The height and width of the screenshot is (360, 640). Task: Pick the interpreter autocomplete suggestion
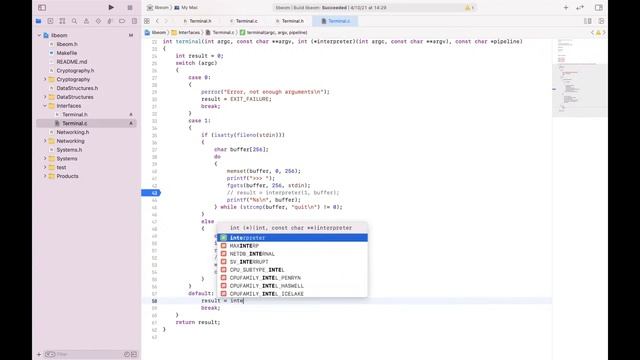[x=292, y=238]
